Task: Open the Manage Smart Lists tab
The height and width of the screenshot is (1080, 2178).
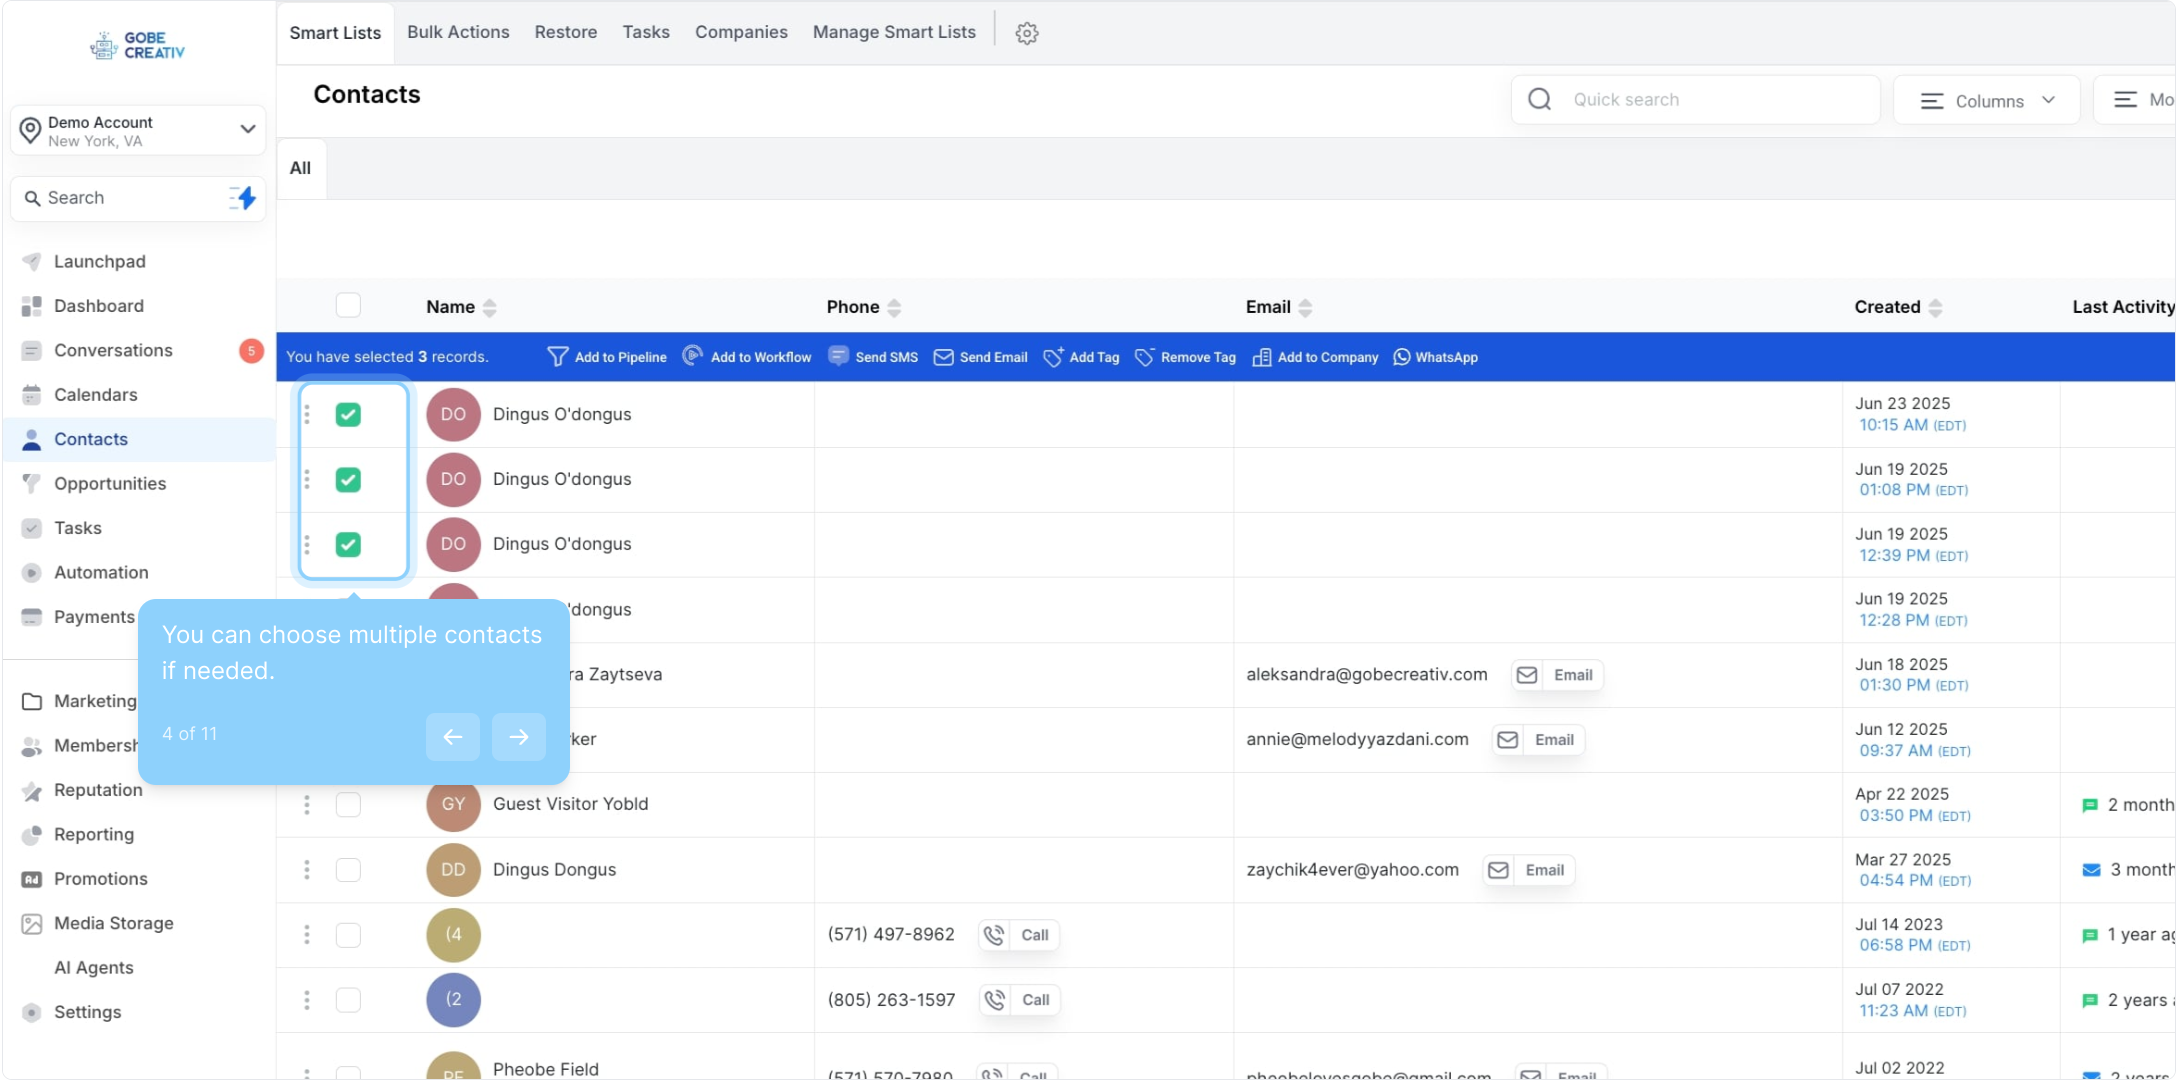Action: pyautogui.click(x=893, y=32)
